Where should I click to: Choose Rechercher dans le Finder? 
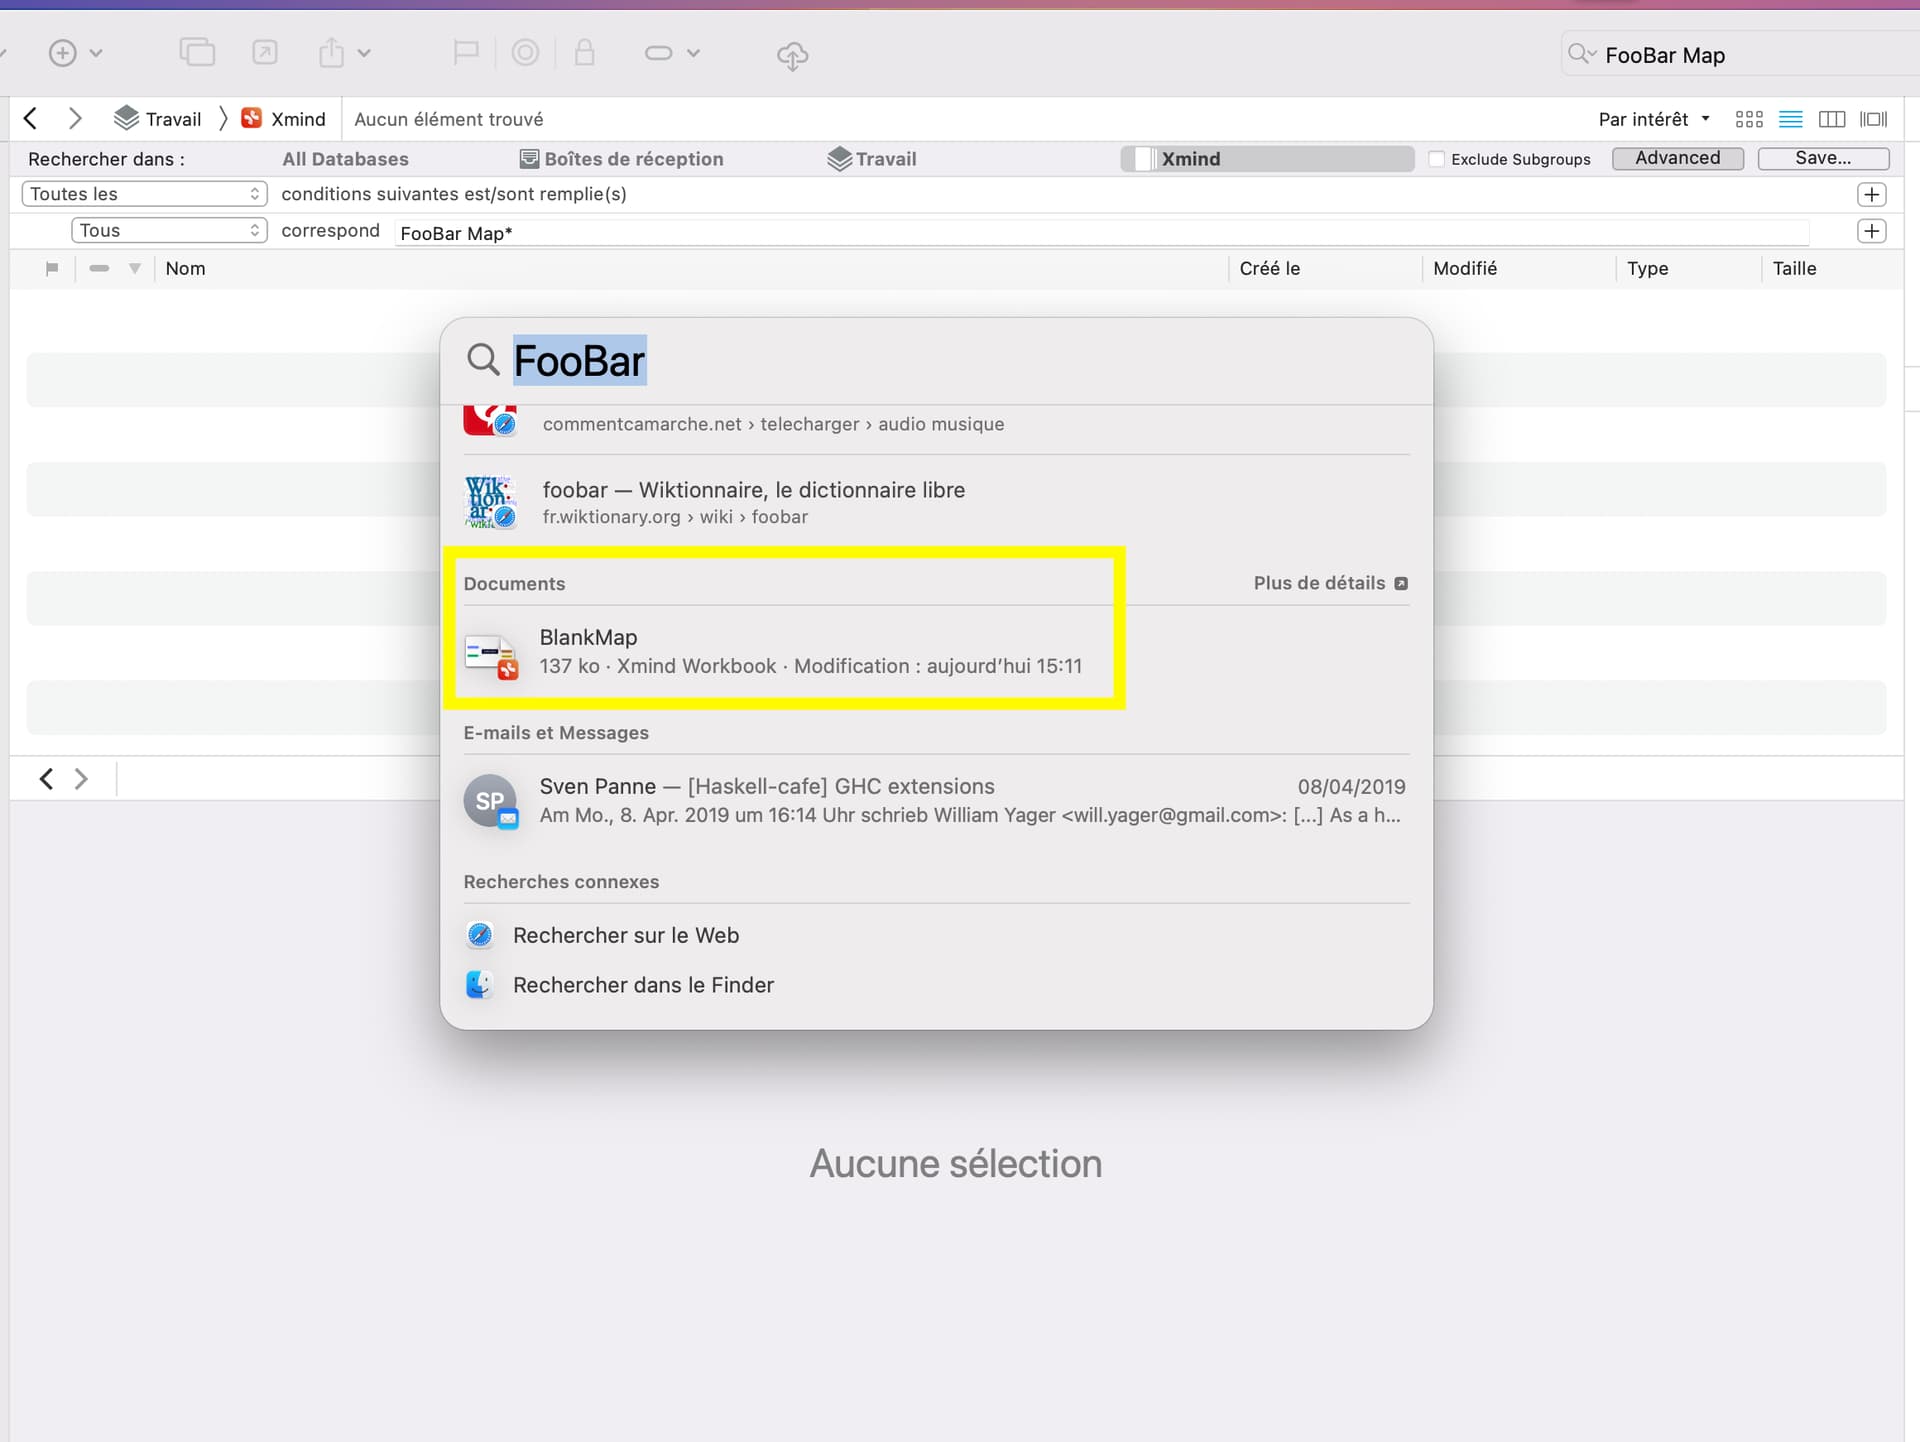[643, 985]
